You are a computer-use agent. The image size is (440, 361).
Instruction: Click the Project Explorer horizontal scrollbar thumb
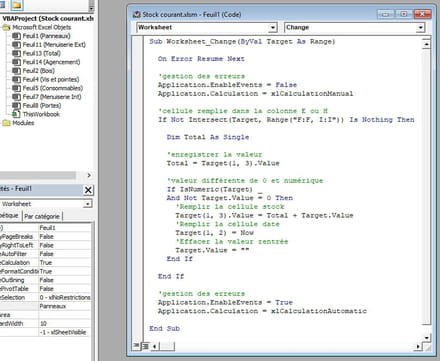click(x=38, y=175)
